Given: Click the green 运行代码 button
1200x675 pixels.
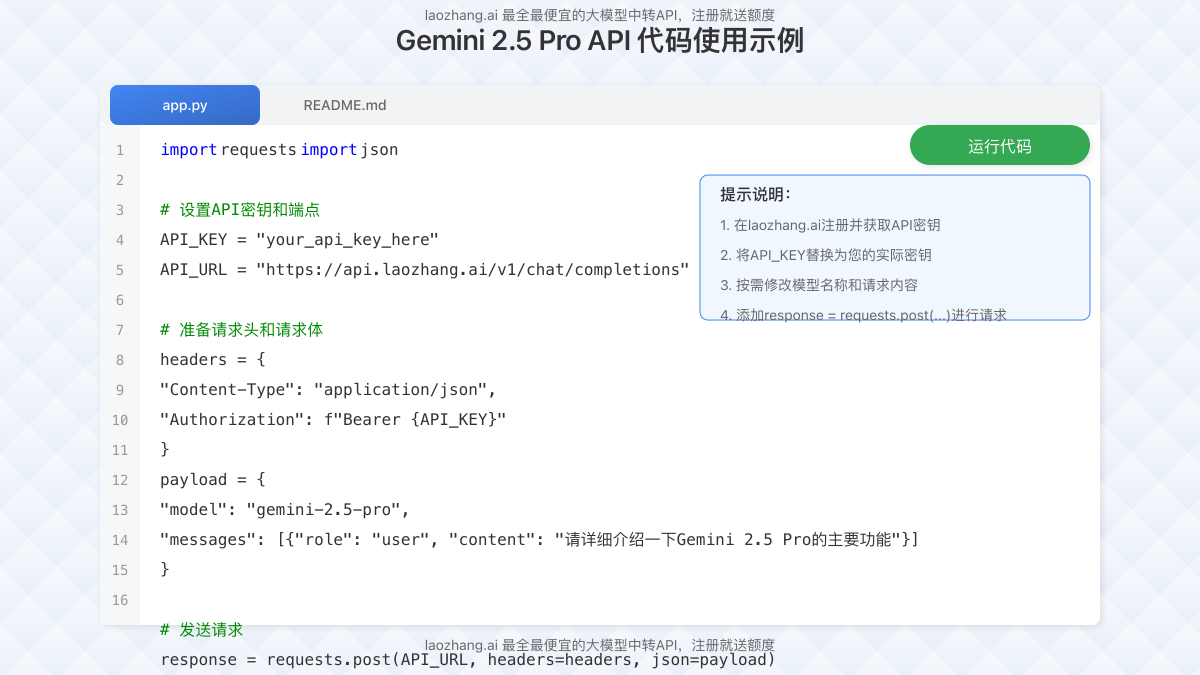Looking at the screenshot, I should pyautogui.click(x=1000, y=146).
